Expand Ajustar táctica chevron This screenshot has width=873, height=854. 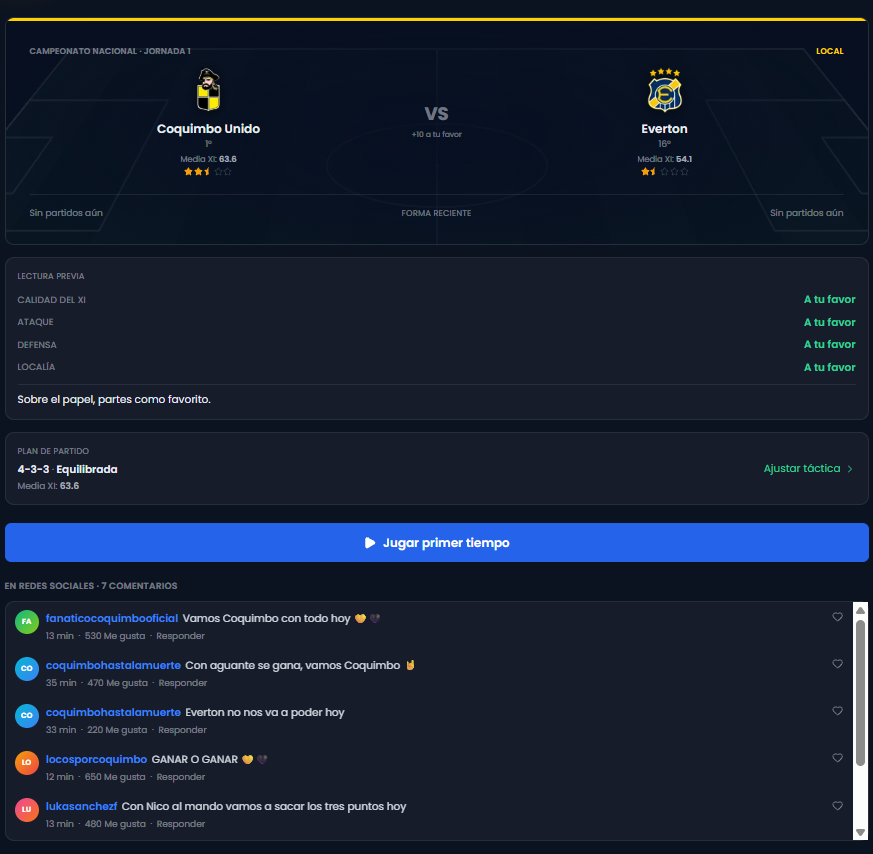click(850, 469)
